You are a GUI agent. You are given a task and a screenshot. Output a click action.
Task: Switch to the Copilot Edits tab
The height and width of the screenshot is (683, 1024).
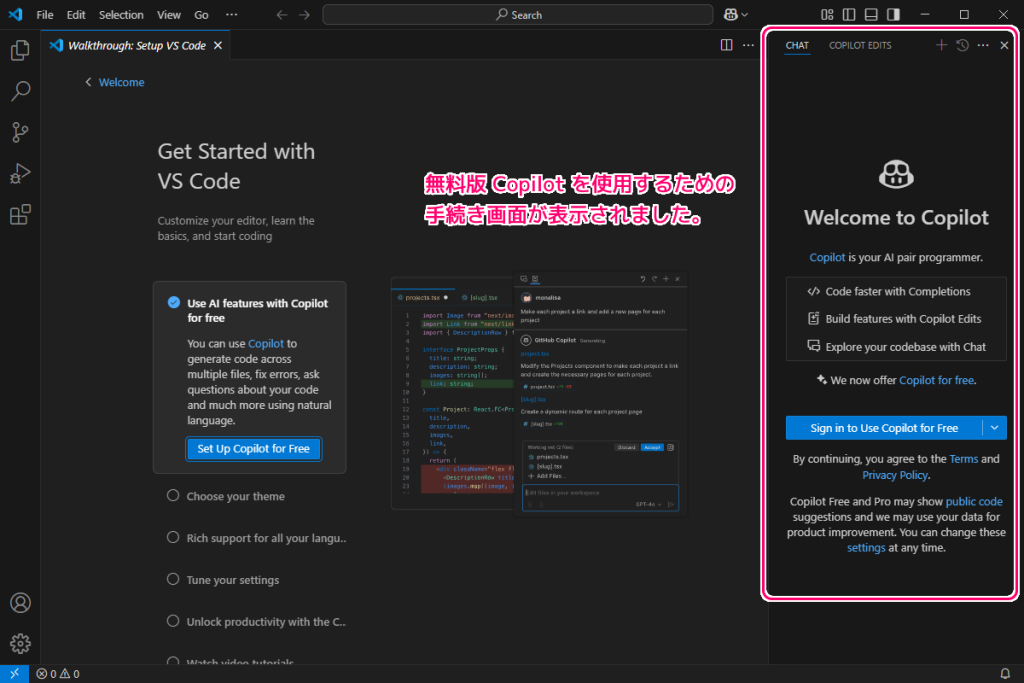tap(859, 45)
